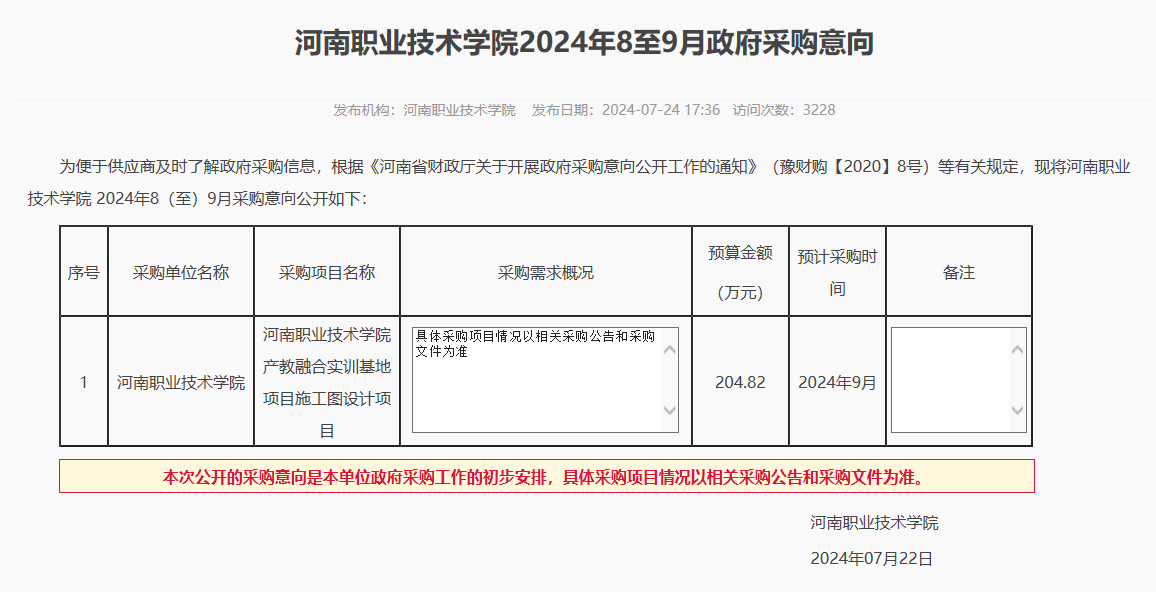
Task: Click the 发布日期 2024-07-24 17:36 text
Action: click(x=626, y=110)
